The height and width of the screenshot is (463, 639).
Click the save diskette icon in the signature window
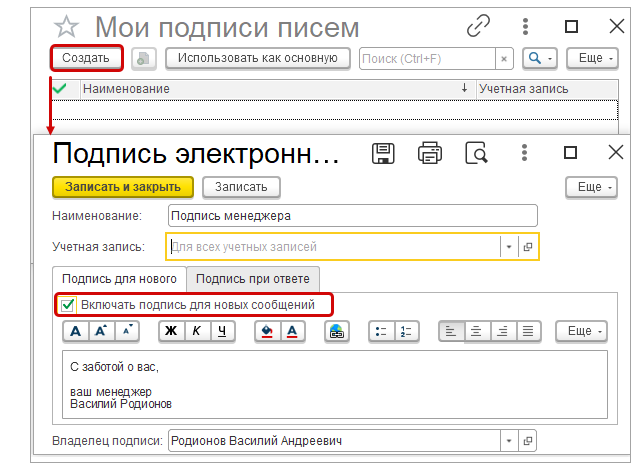[383, 153]
